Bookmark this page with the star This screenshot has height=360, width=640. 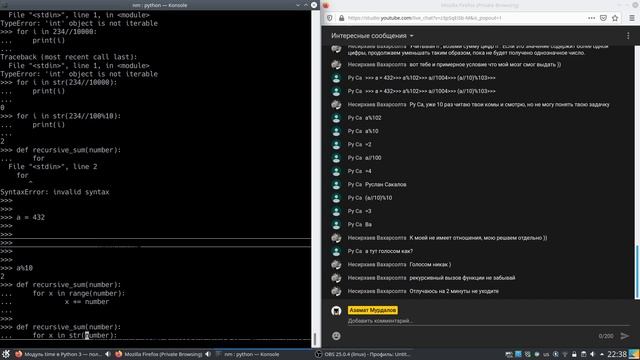click(615, 18)
